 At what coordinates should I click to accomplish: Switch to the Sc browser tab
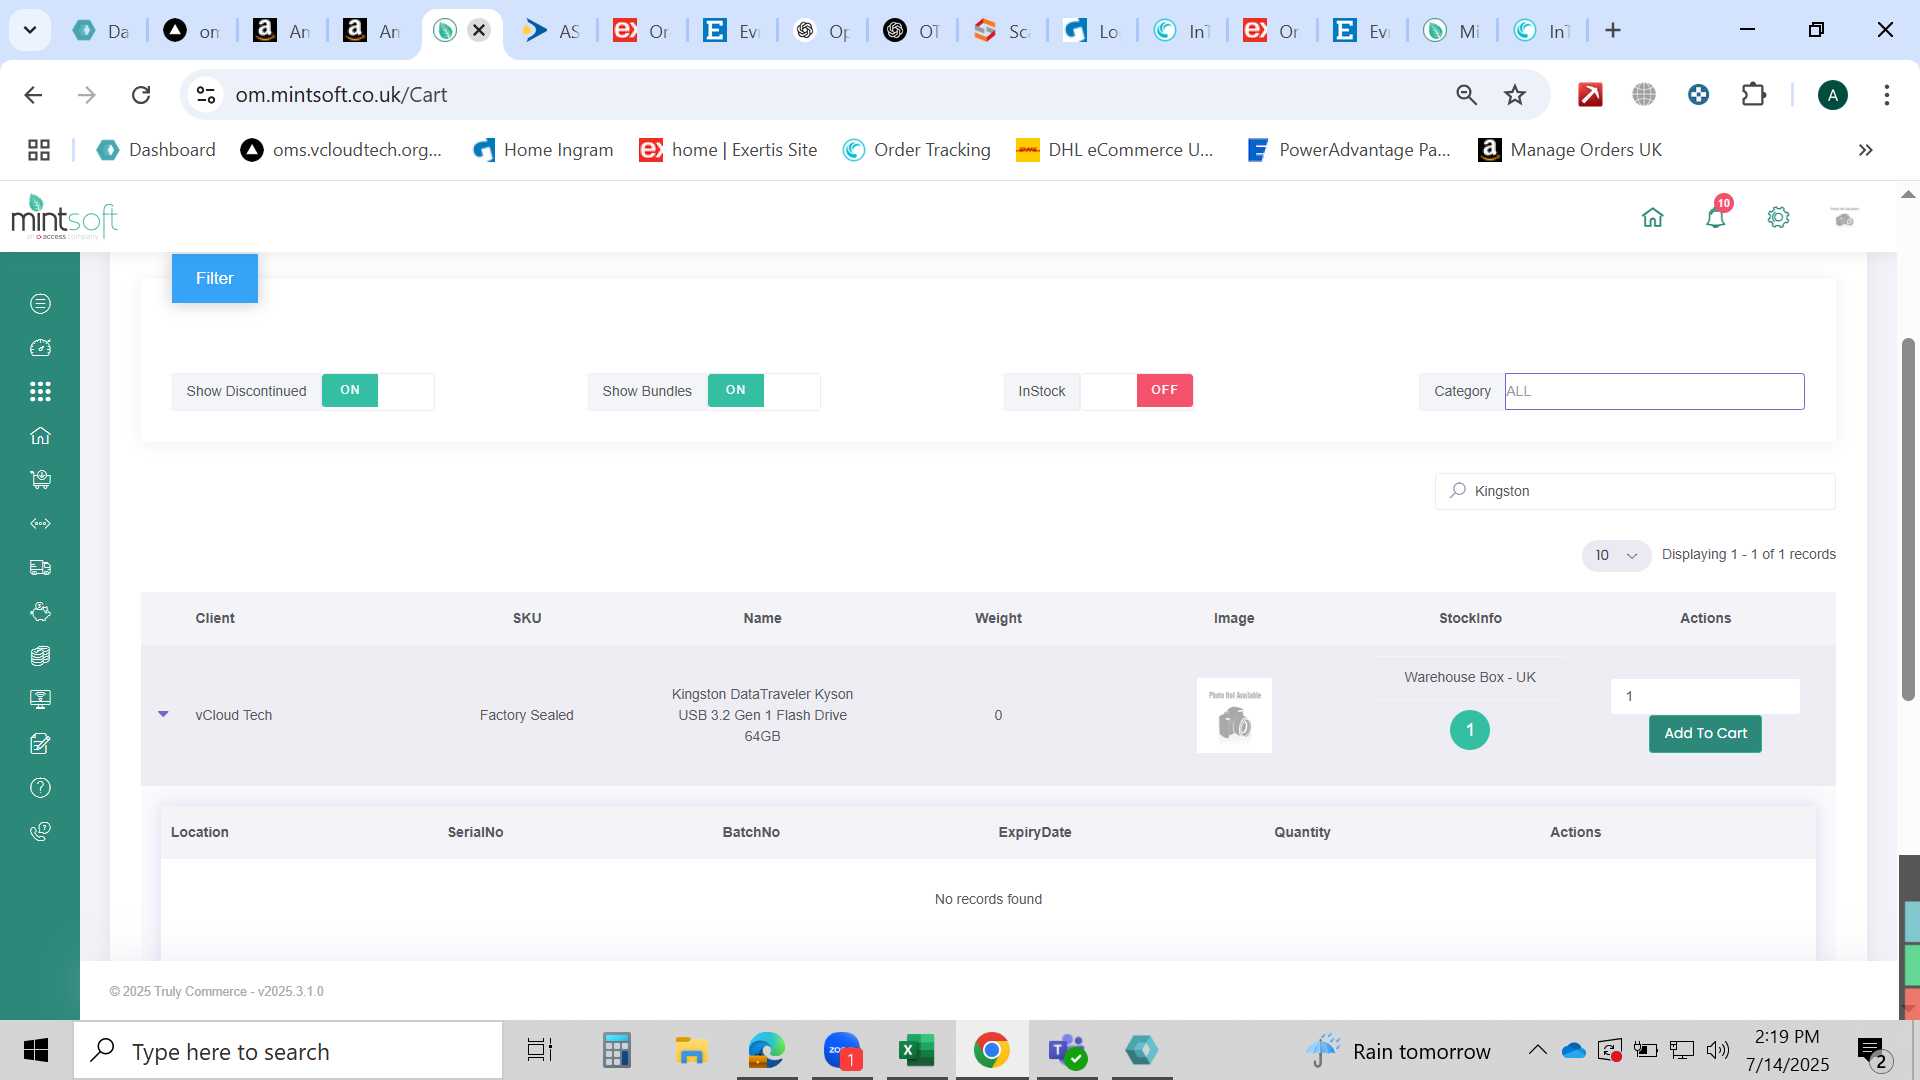pyautogui.click(x=1002, y=31)
